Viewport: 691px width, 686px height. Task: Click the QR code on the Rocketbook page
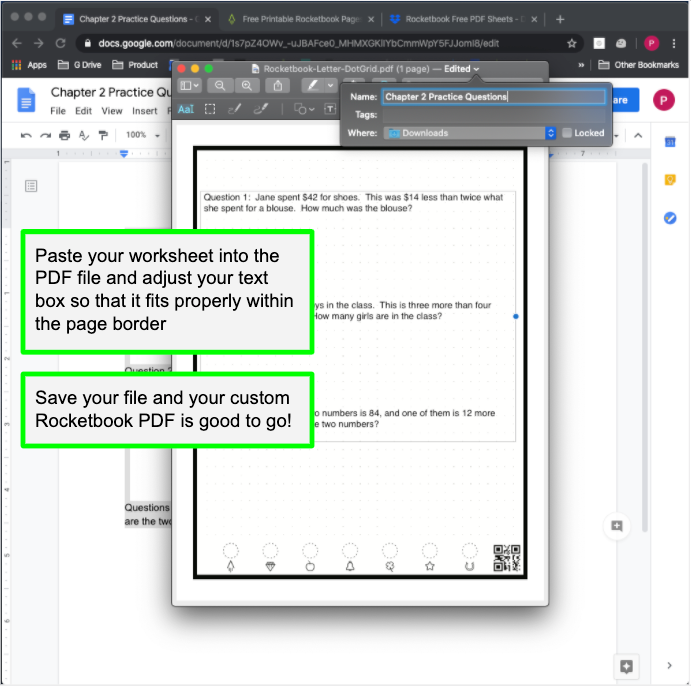click(507, 558)
